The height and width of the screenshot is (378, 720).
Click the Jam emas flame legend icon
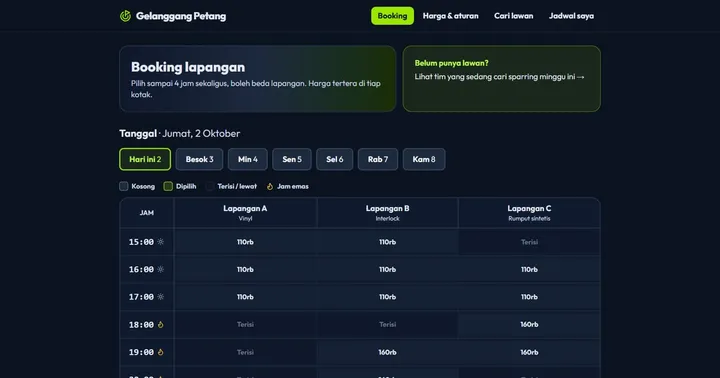(270, 186)
